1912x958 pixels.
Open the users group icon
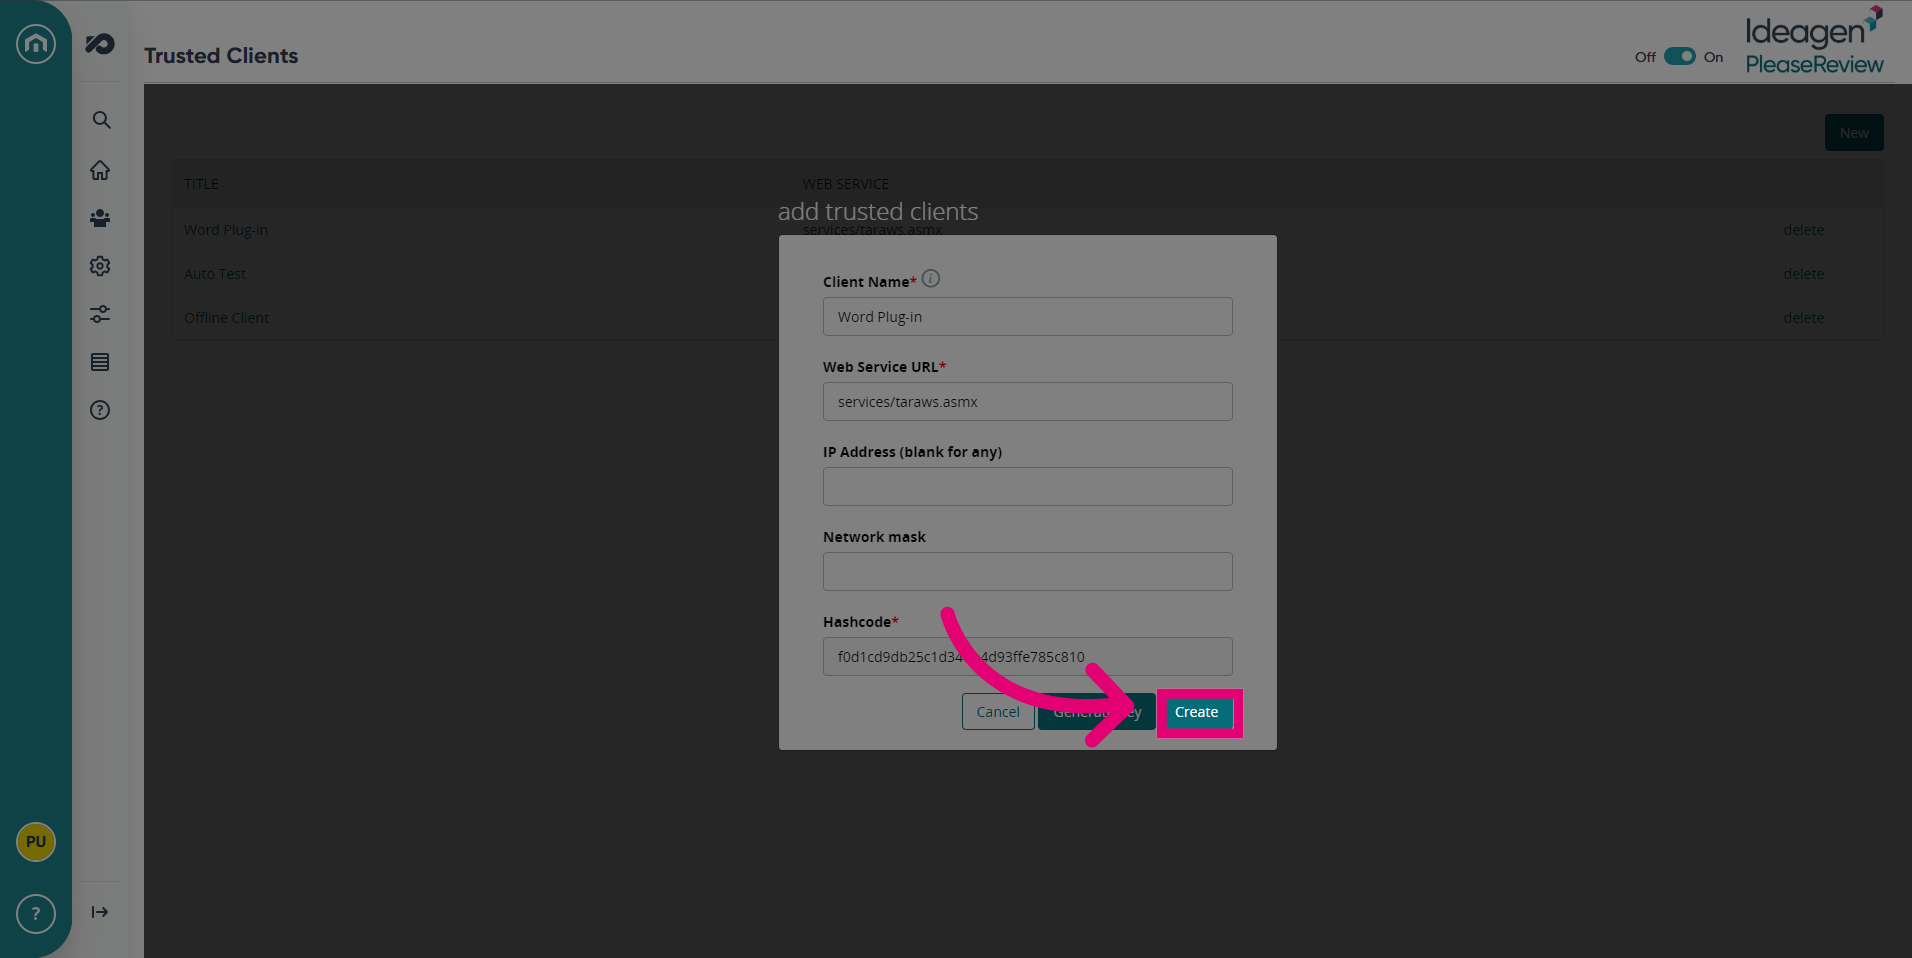pos(100,218)
